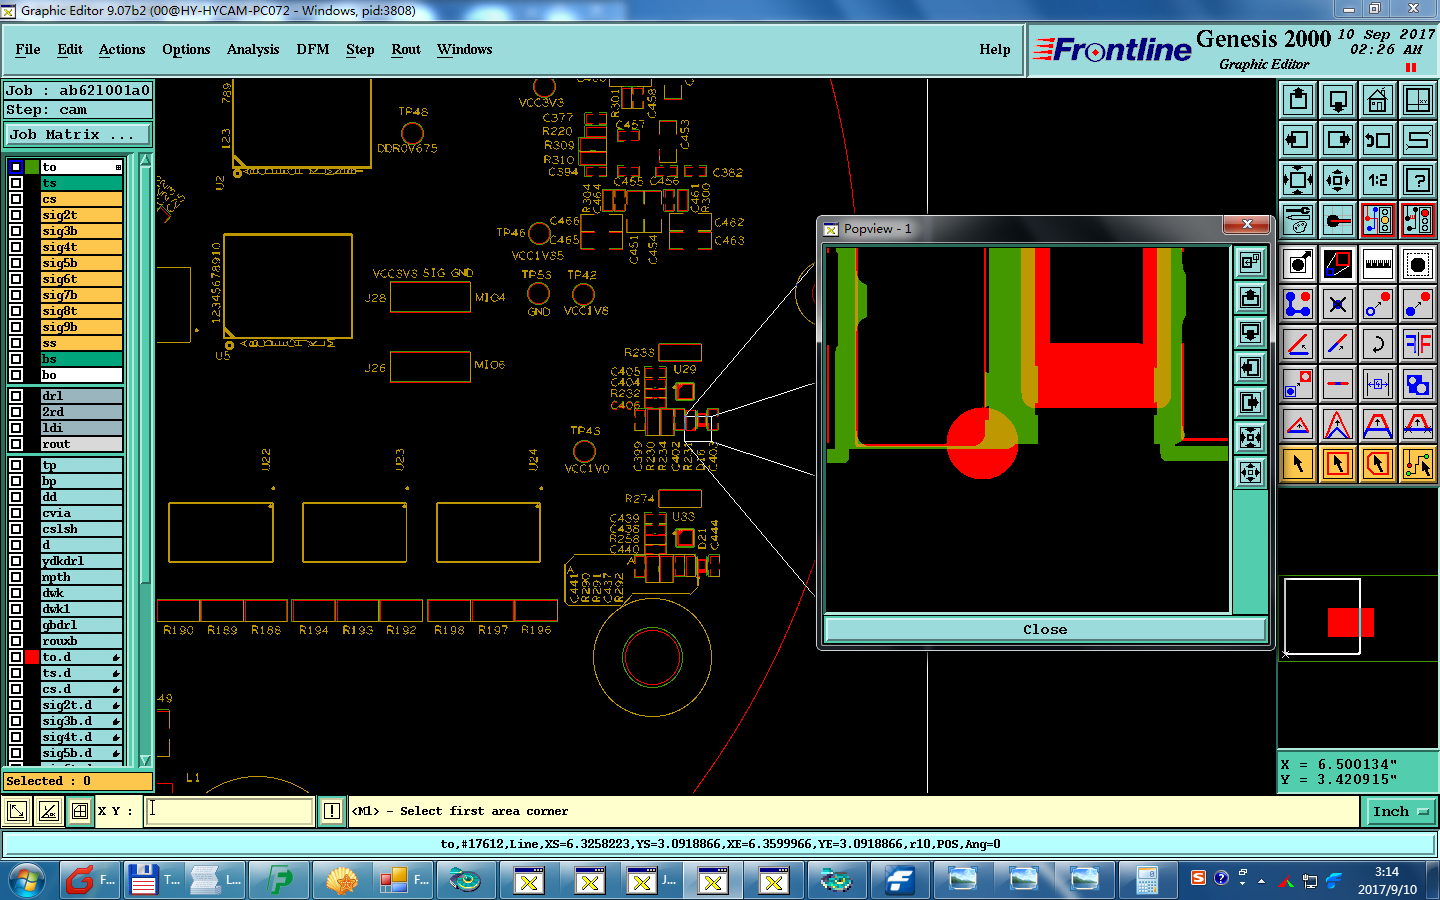Click the 1:2 scale icon

click(x=1378, y=180)
